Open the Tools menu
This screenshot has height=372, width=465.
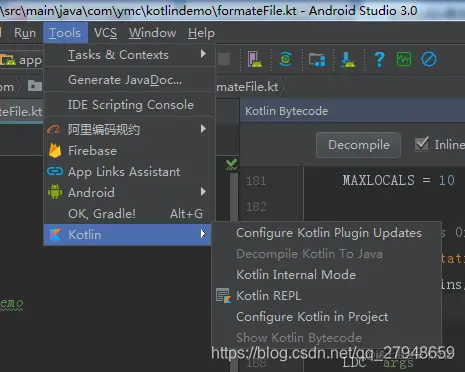(65, 33)
